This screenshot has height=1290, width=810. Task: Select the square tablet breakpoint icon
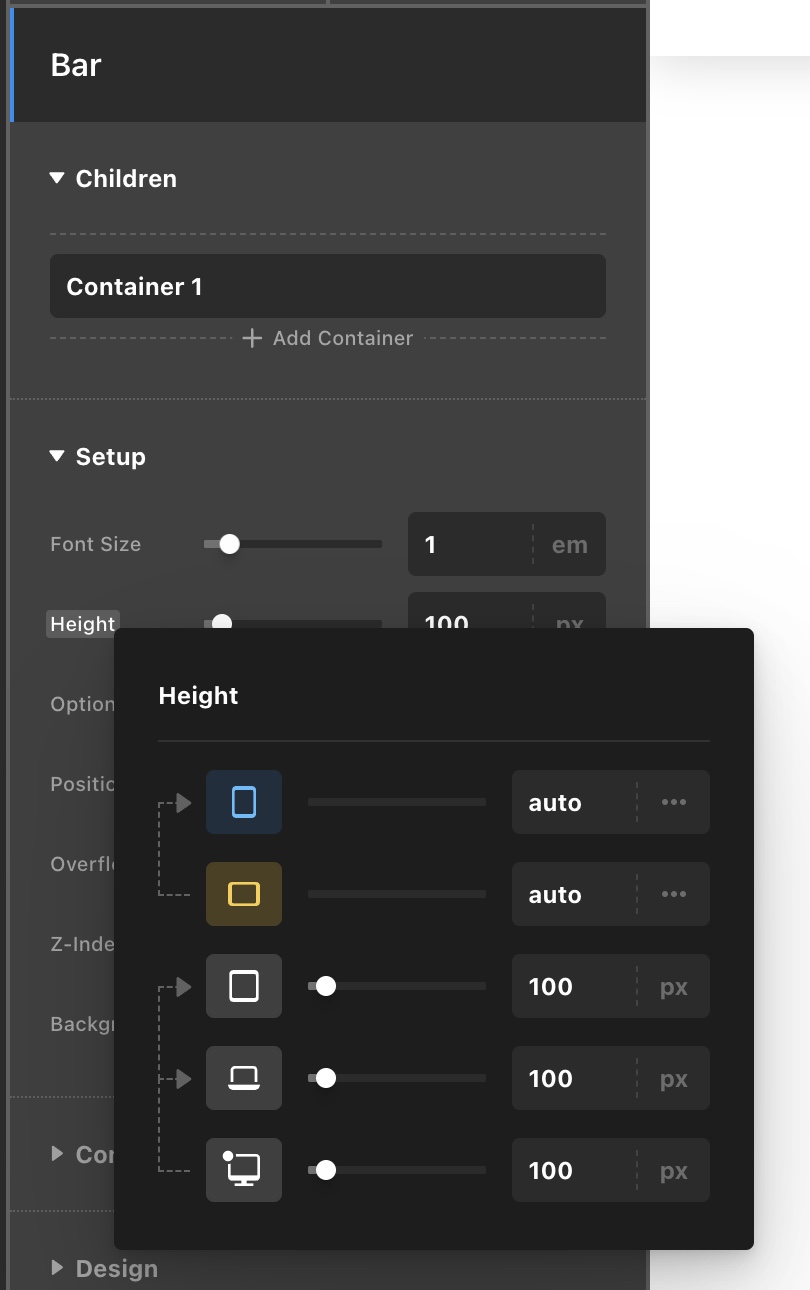coord(244,986)
